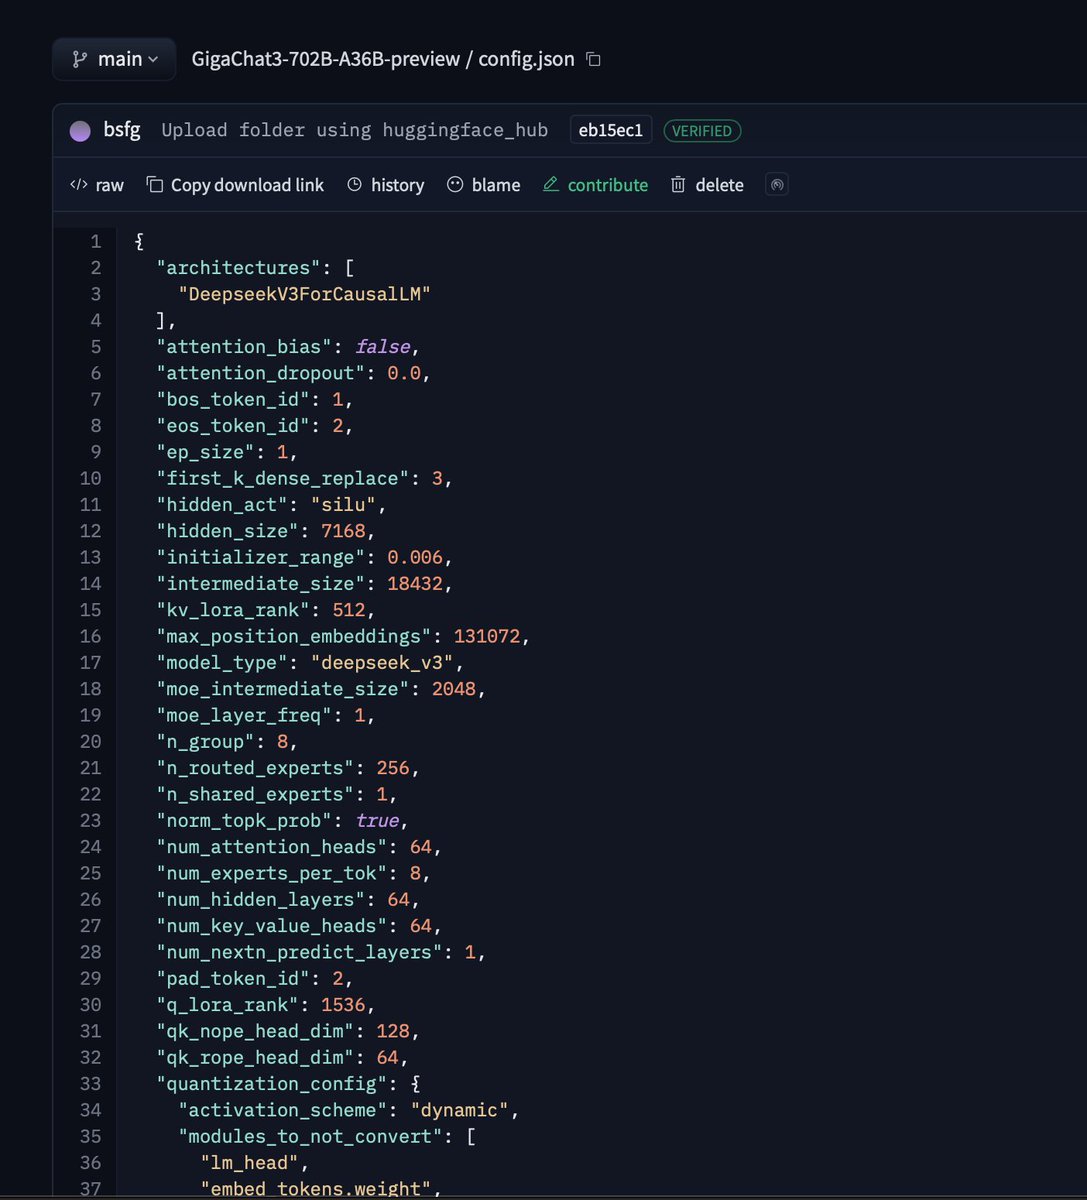
Task: Click the "n_group" key
Action: [x=206, y=741]
